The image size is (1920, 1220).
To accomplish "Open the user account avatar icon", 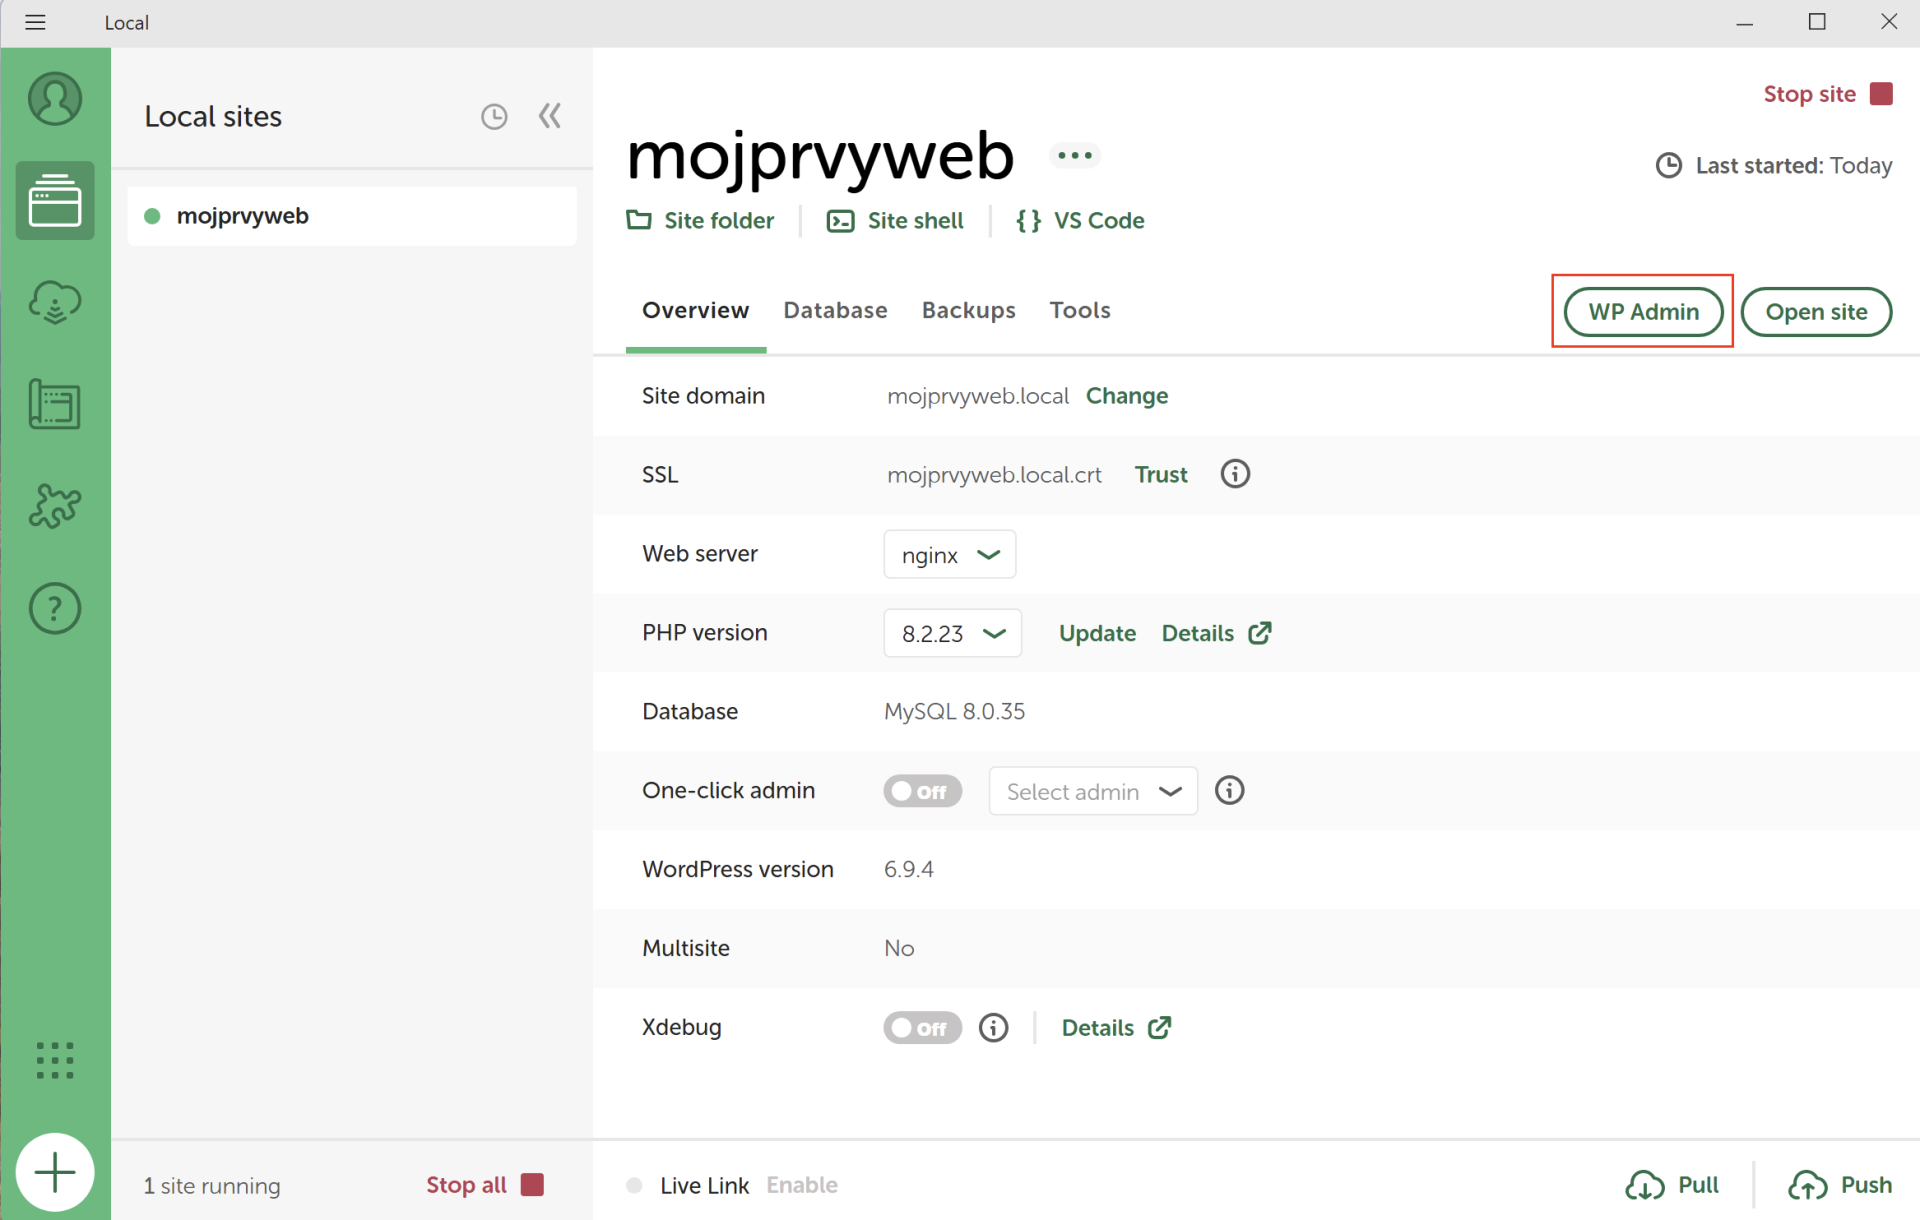I will click(55, 99).
